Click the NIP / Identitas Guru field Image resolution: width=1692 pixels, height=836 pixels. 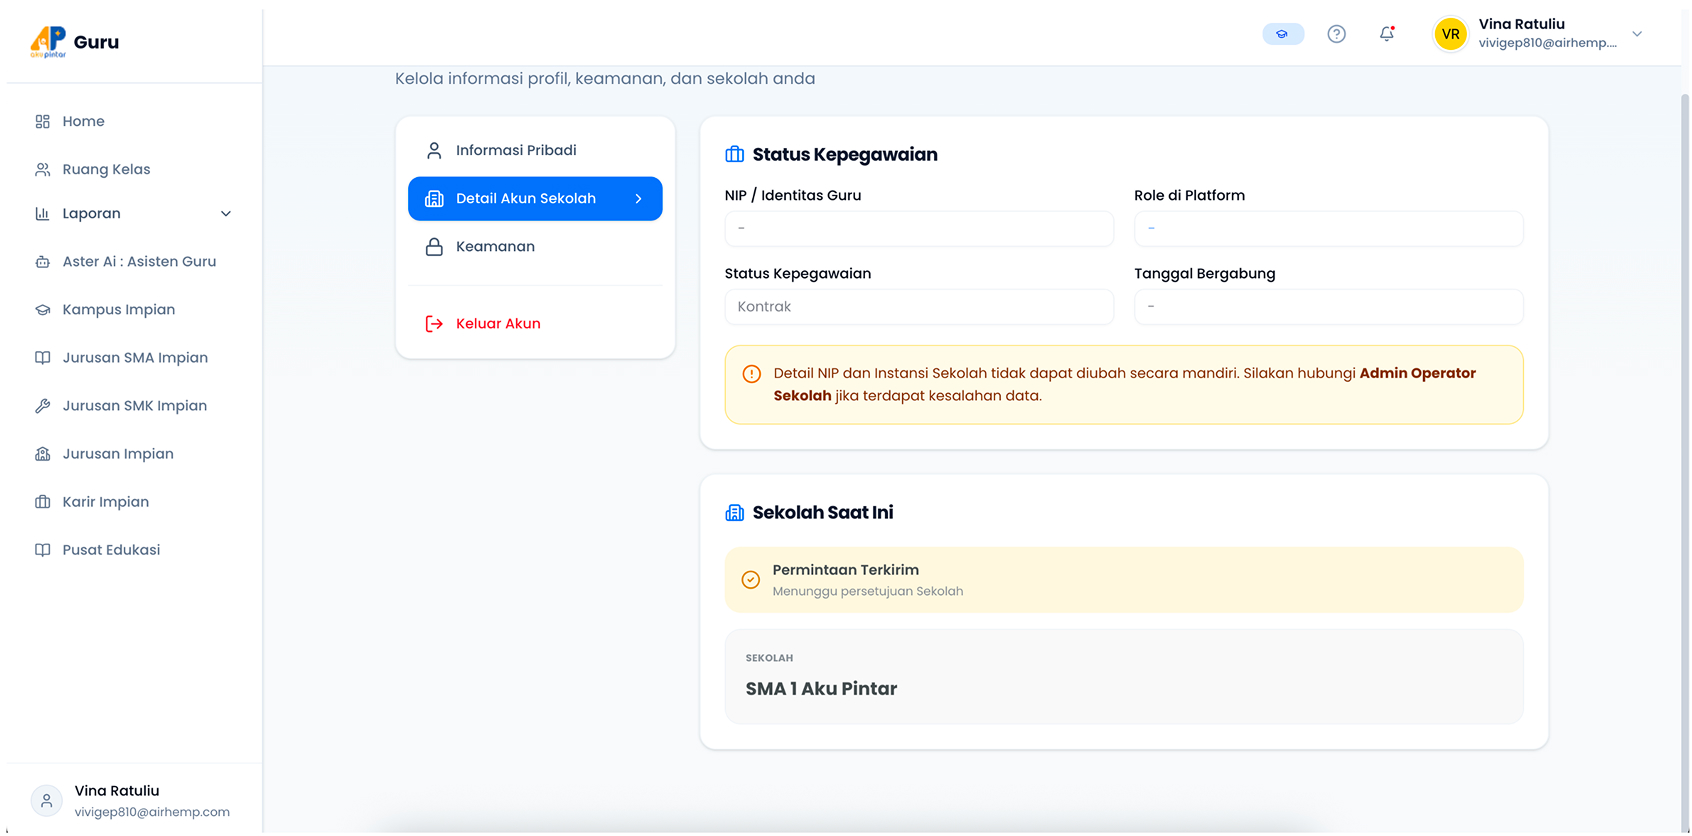[919, 229]
